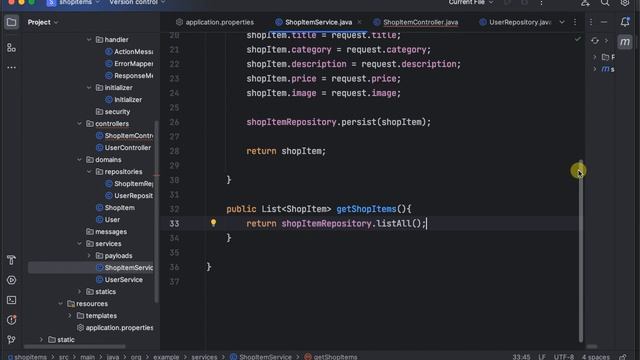Switch to UserRepository.java tab
The width and height of the screenshot is (640, 360).
point(515,22)
